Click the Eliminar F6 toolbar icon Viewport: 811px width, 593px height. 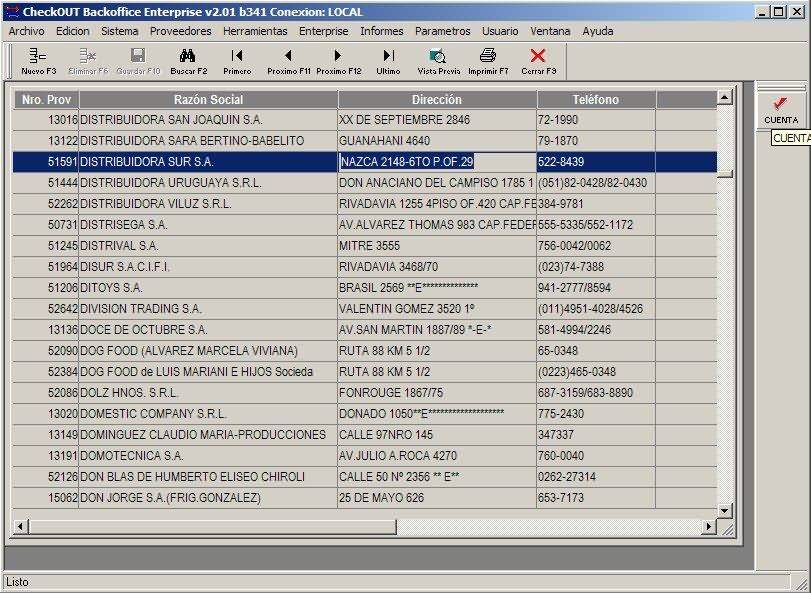(x=88, y=62)
